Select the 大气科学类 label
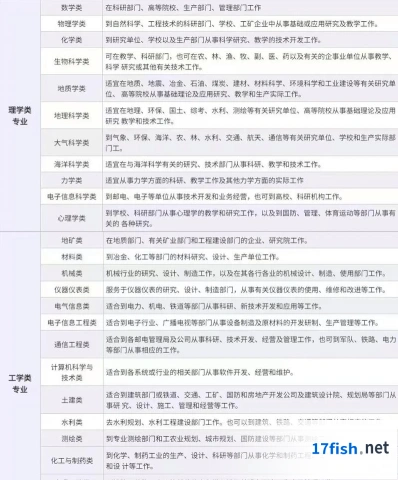398x480 pixels. point(72,143)
